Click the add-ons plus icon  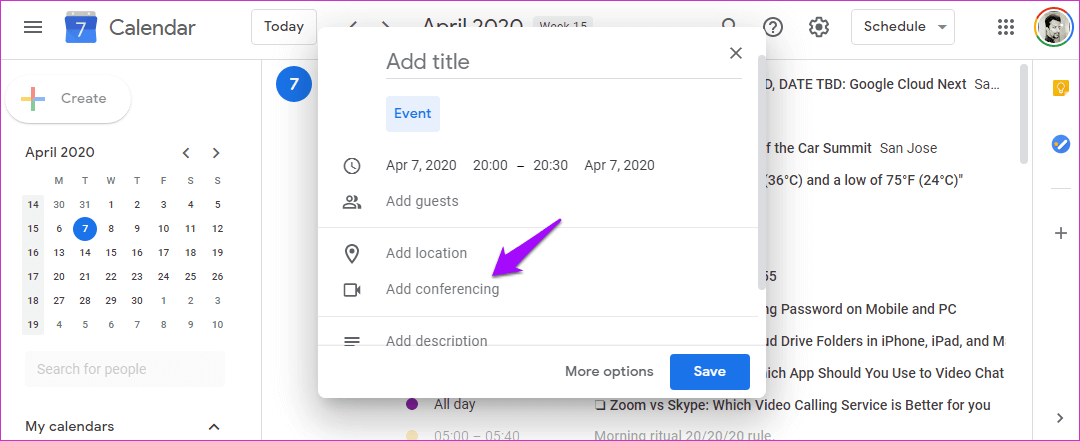coord(1061,233)
